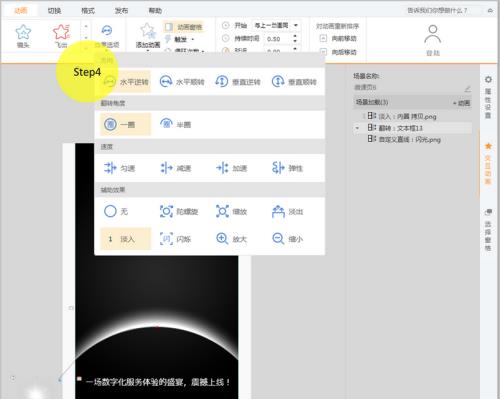Open the 交互动画 star side tab

pos(488,163)
